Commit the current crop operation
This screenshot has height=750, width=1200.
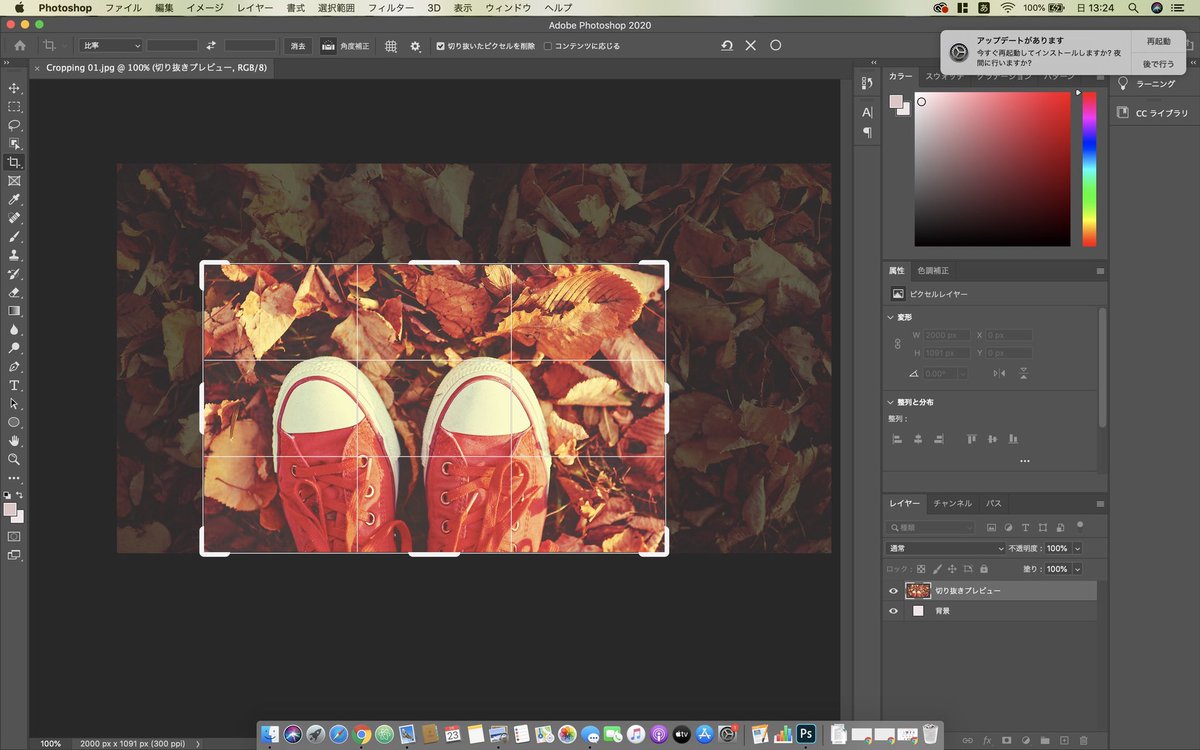click(775, 46)
